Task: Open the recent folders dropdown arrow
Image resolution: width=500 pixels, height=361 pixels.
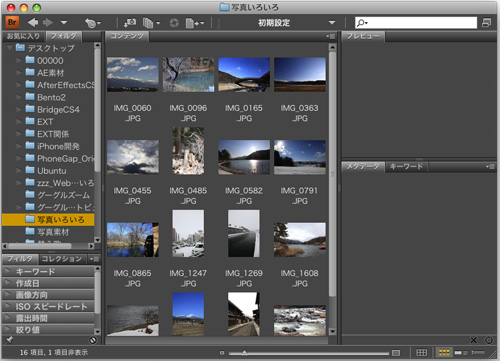Action: pyautogui.click(x=64, y=23)
